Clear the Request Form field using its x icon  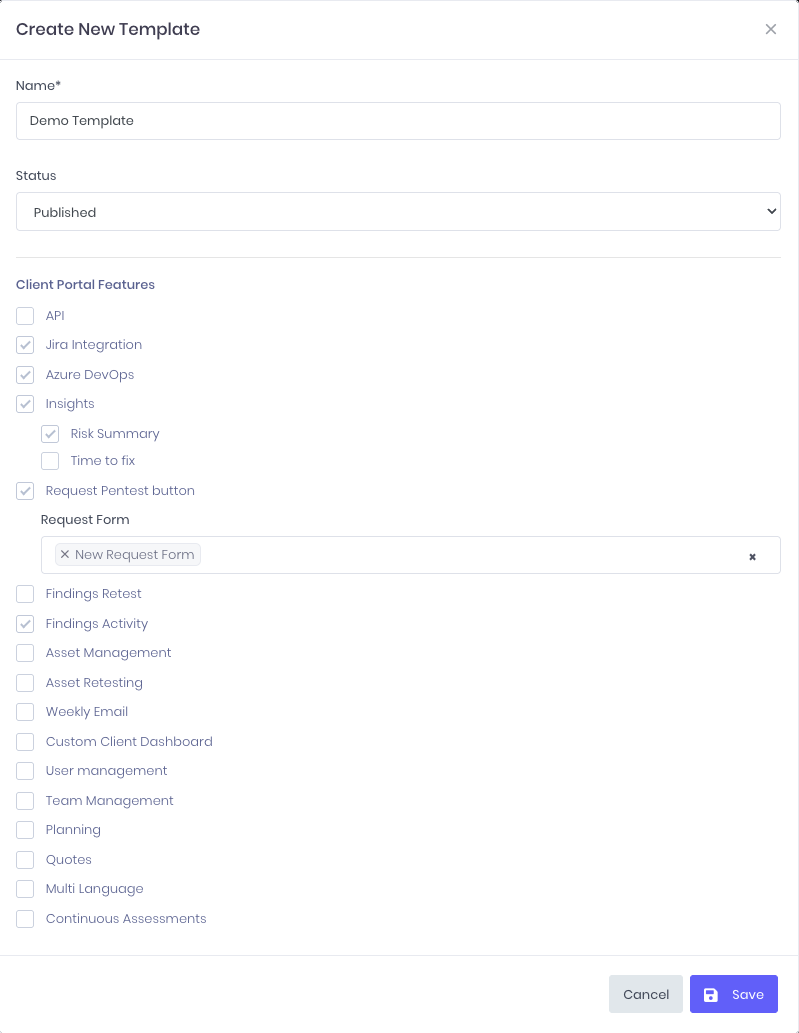coord(752,556)
